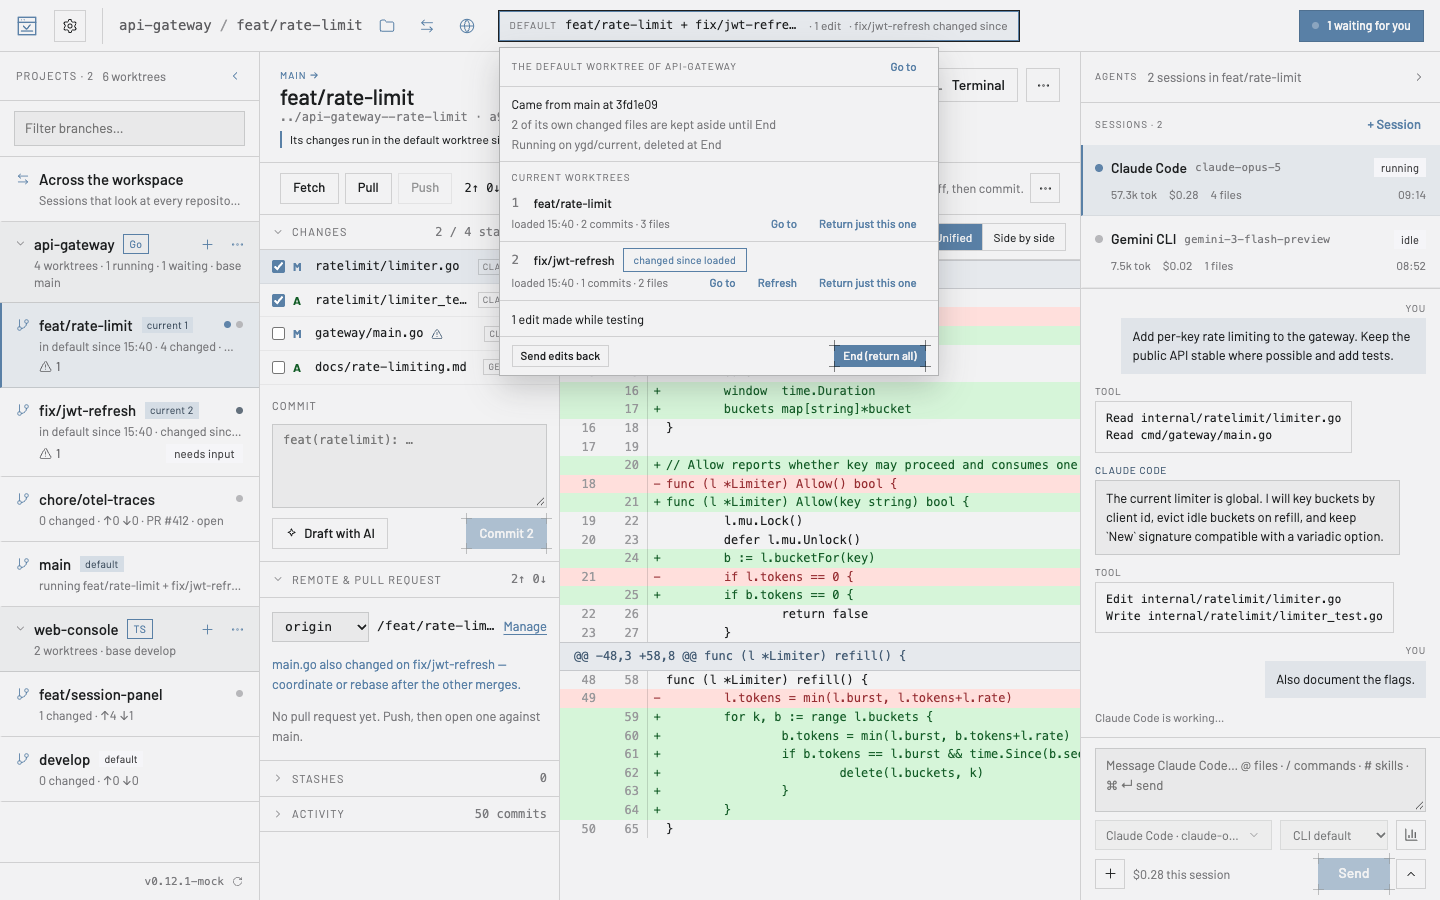Screen dimensions: 1440x900
Task: Focus the Filter branches input
Action: coord(129,128)
